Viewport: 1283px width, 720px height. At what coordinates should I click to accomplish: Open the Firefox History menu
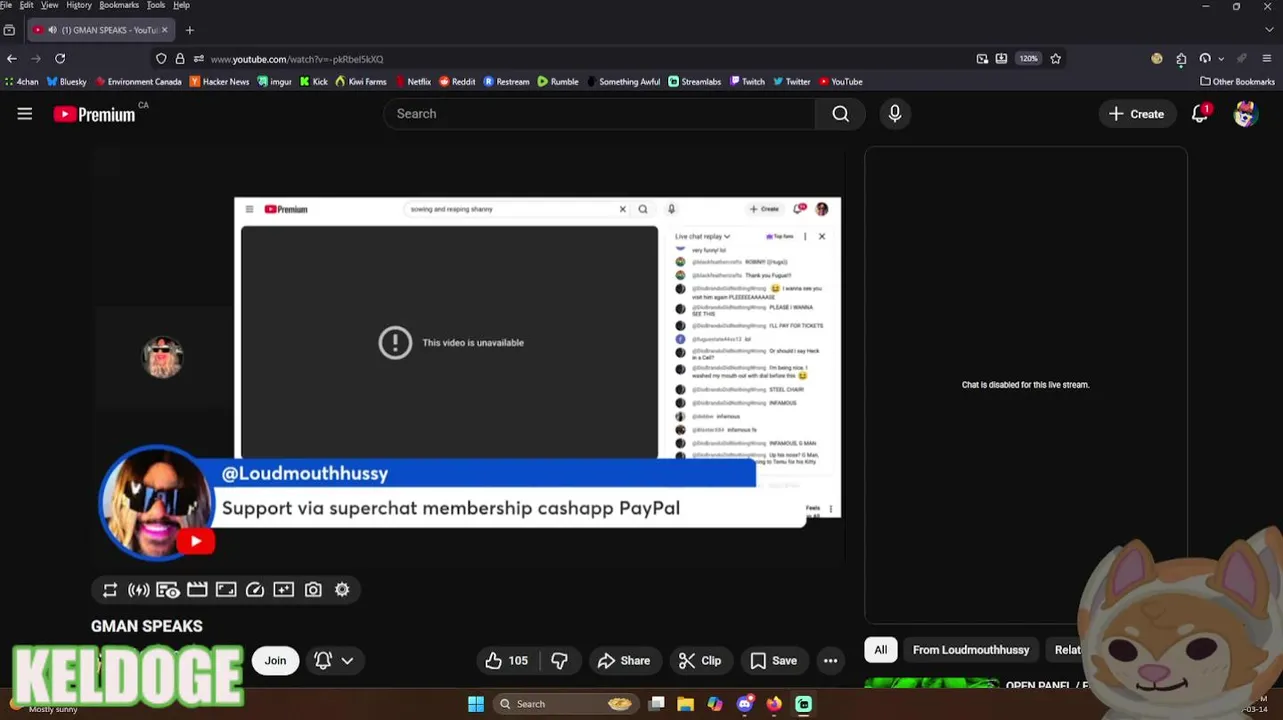click(79, 5)
